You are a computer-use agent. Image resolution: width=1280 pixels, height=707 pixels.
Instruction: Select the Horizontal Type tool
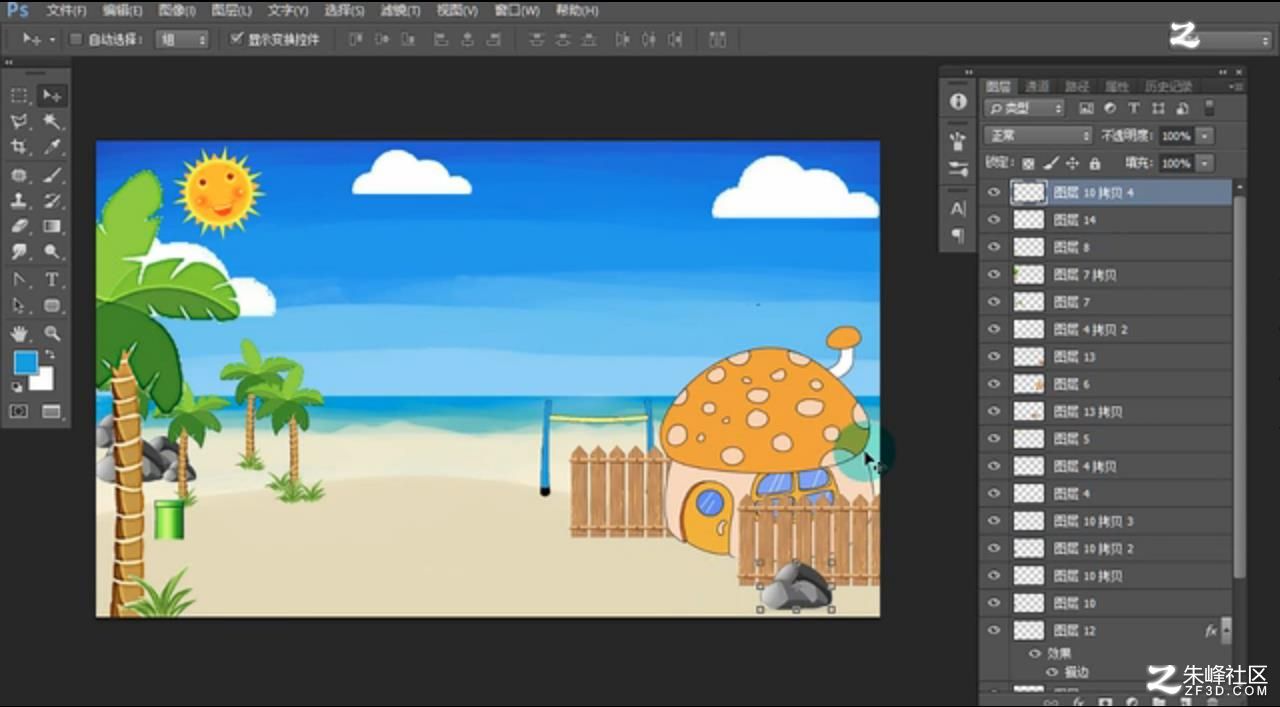[x=52, y=280]
